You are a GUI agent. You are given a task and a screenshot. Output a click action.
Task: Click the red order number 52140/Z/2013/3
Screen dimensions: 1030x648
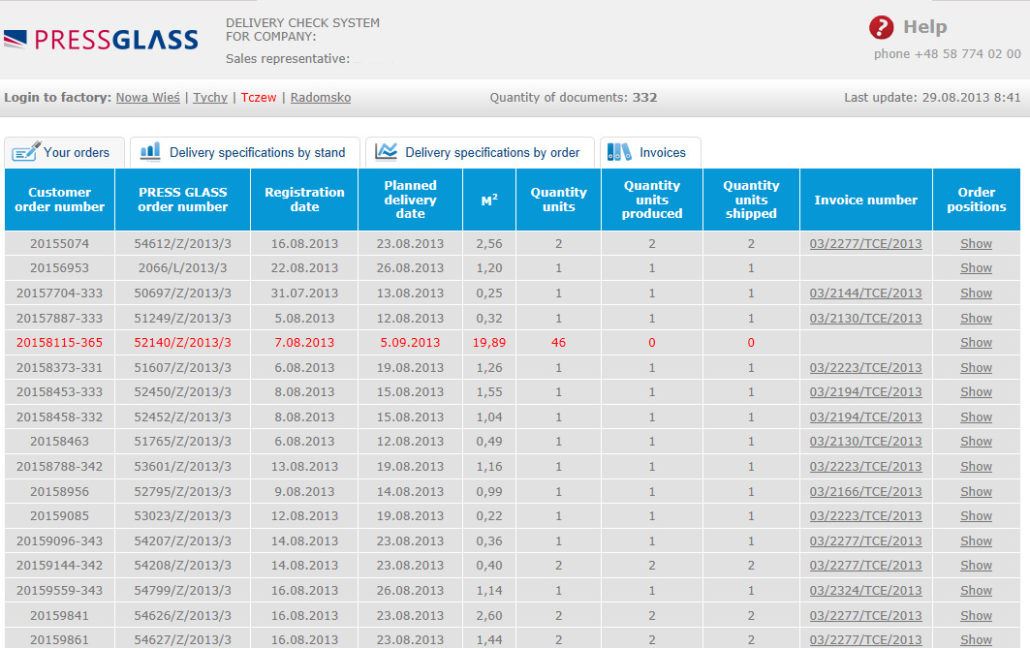coord(183,342)
